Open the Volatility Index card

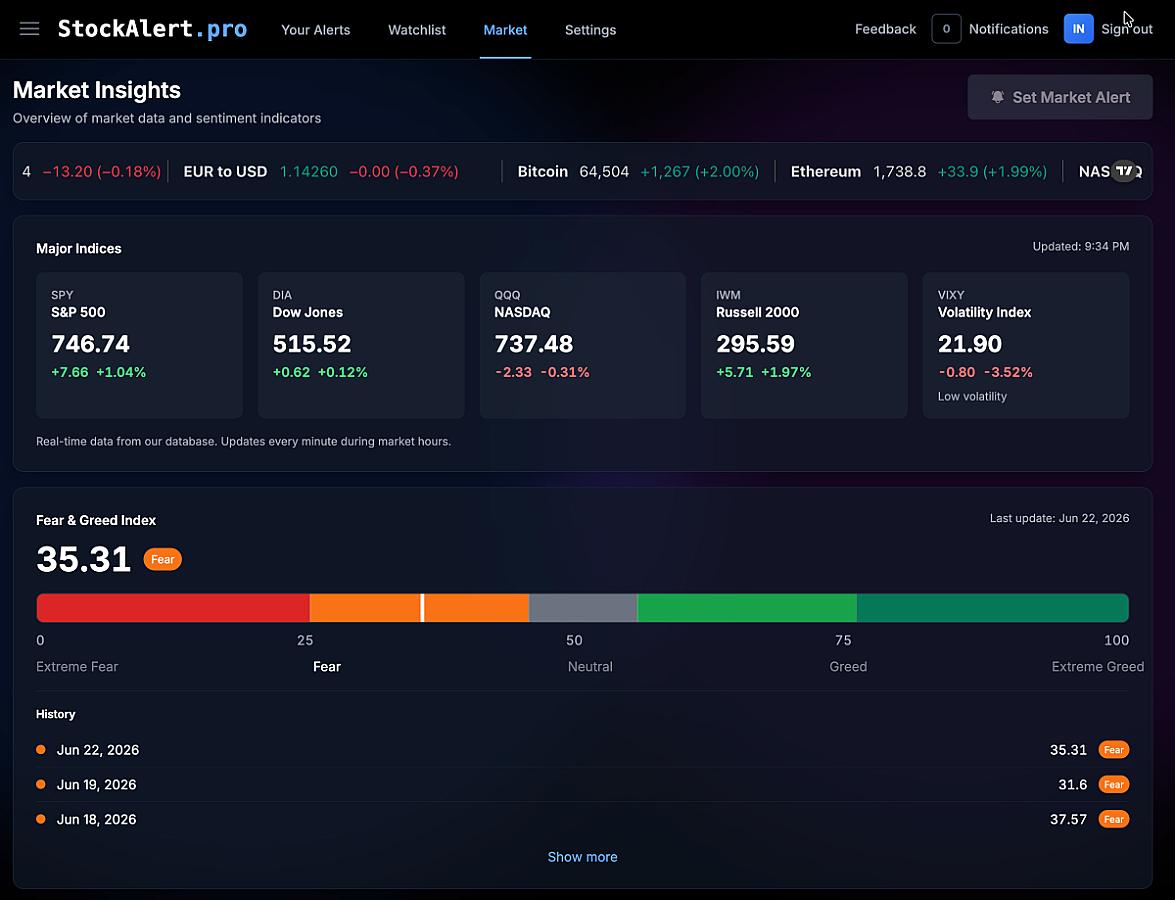click(1026, 345)
